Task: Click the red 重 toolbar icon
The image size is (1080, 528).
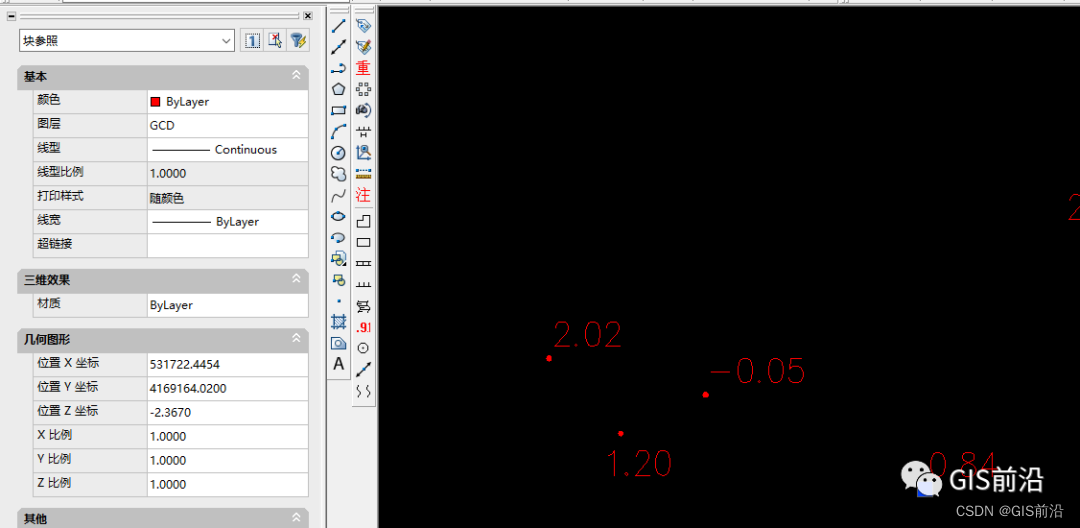Action: pyautogui.click(x=363, y=67)
